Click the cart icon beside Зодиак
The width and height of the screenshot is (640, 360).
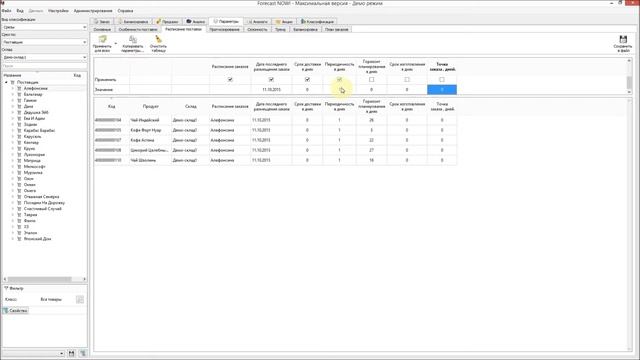19,124
